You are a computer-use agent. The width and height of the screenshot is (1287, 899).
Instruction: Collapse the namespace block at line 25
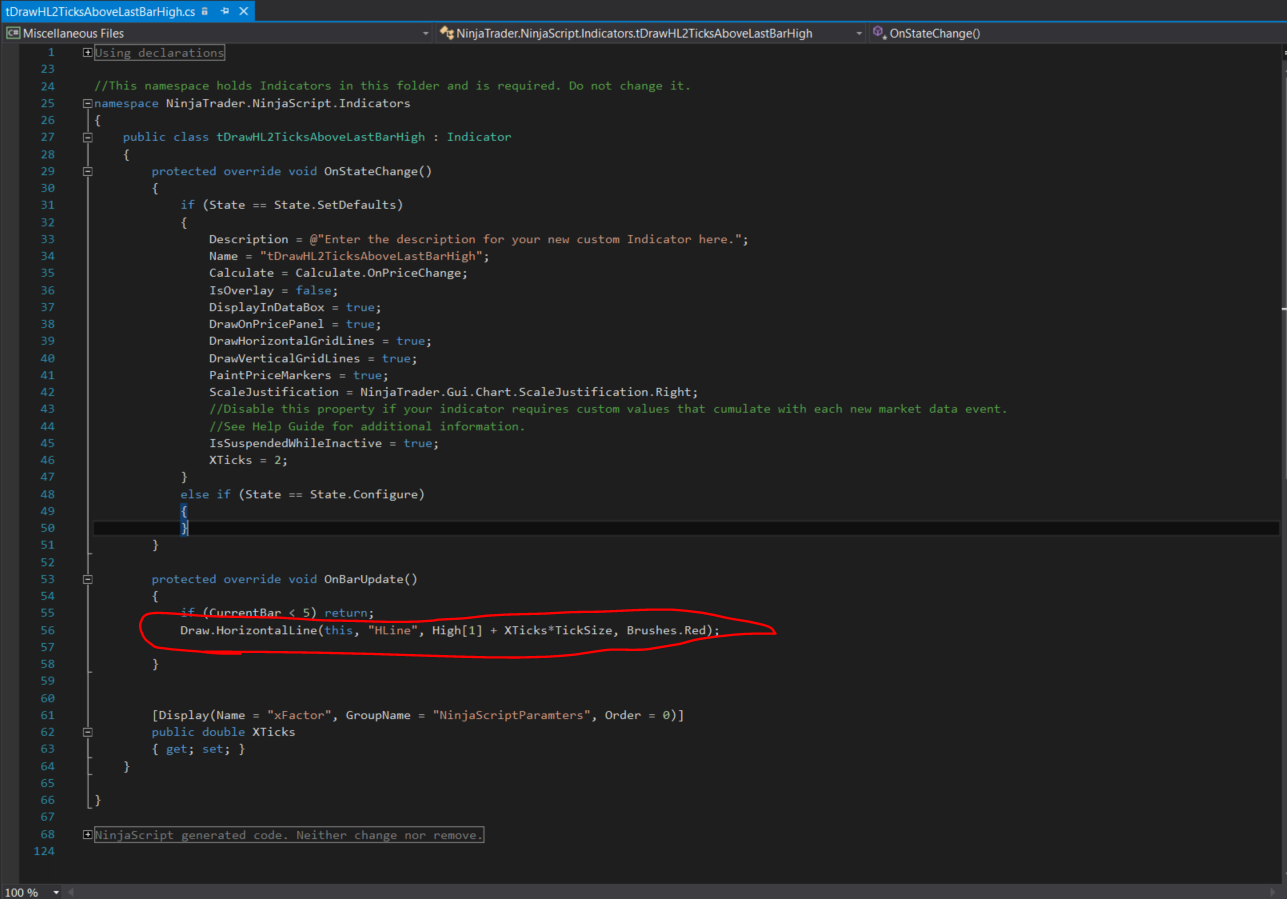click(x=88, y=103)
